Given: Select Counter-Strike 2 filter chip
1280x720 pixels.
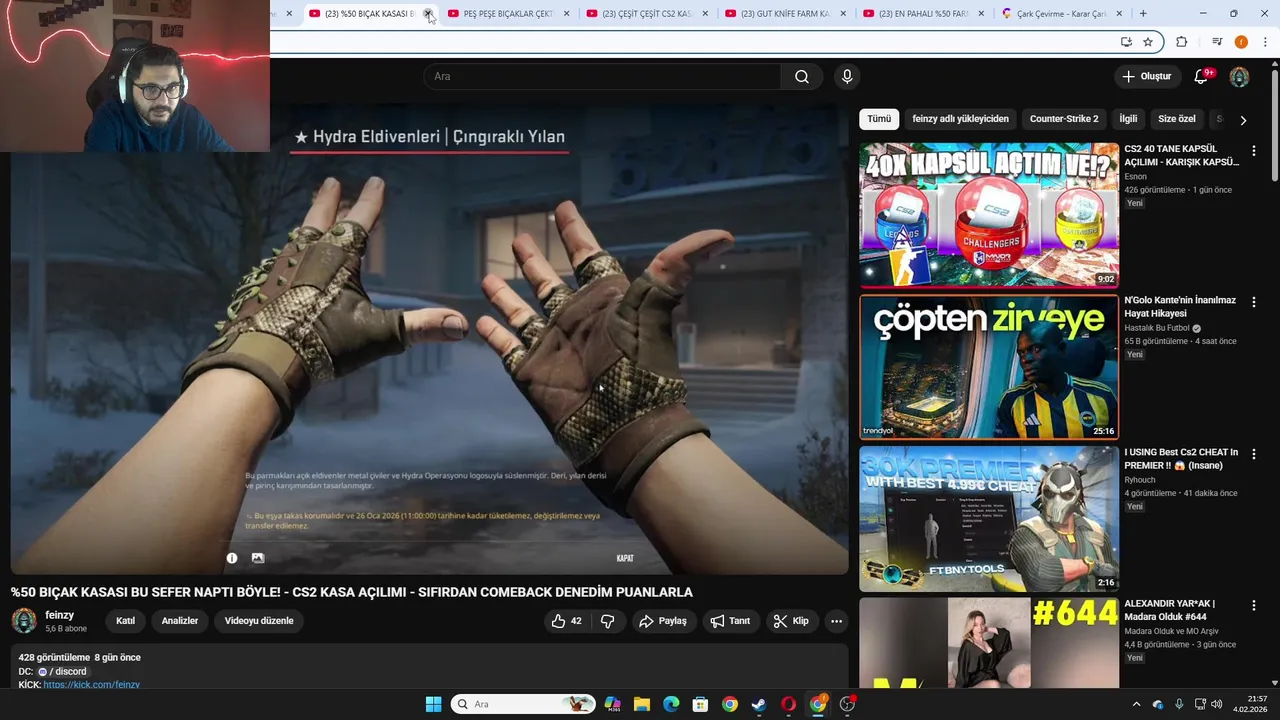Looking at the screenshot, I should coord(1064,119).
